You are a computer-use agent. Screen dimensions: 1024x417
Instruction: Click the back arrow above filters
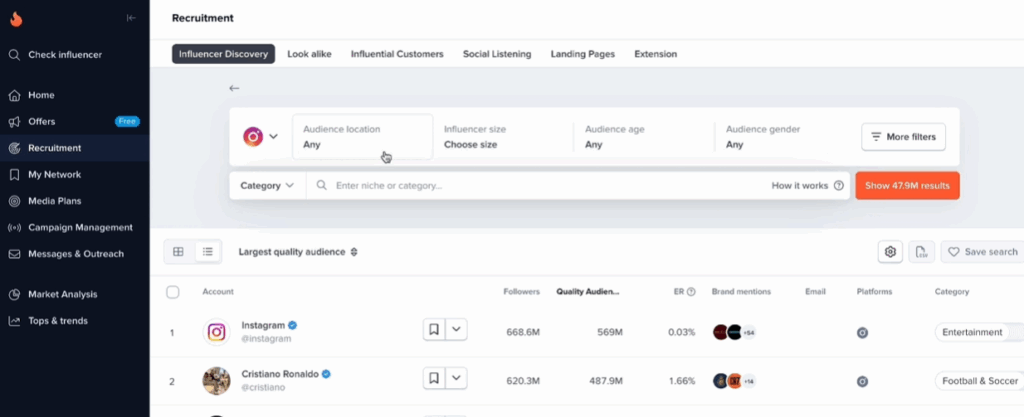click(234, 88)
